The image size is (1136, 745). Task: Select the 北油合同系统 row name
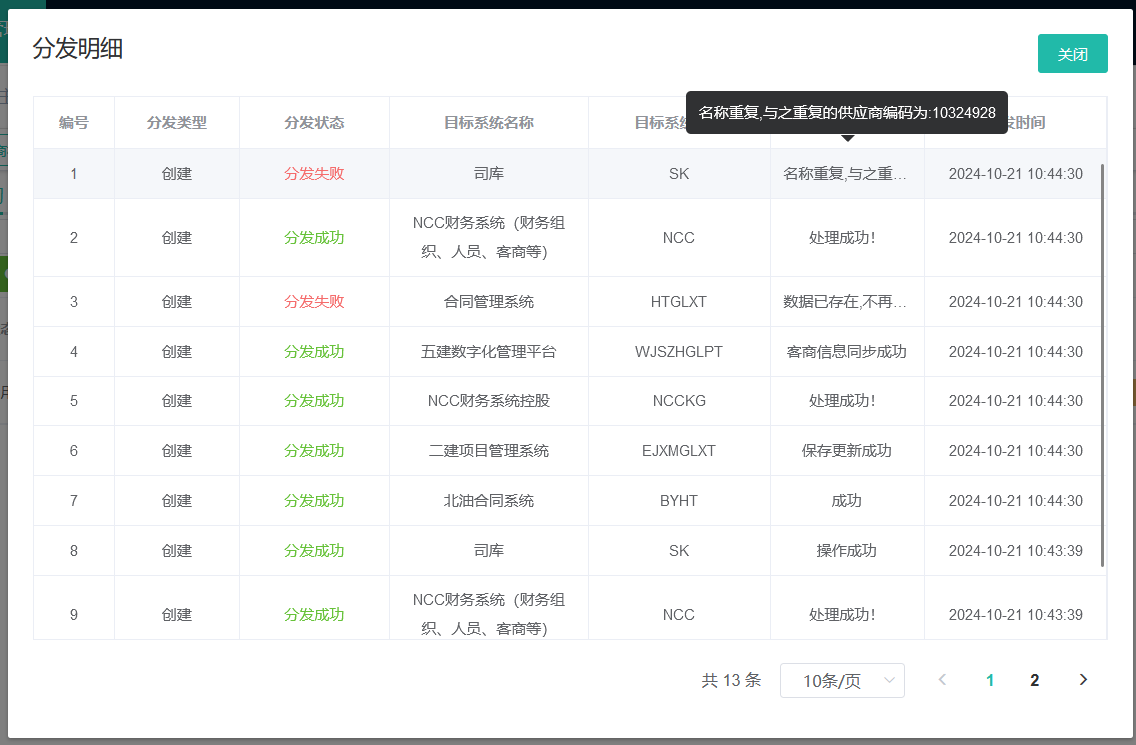[x=489, y=500]
